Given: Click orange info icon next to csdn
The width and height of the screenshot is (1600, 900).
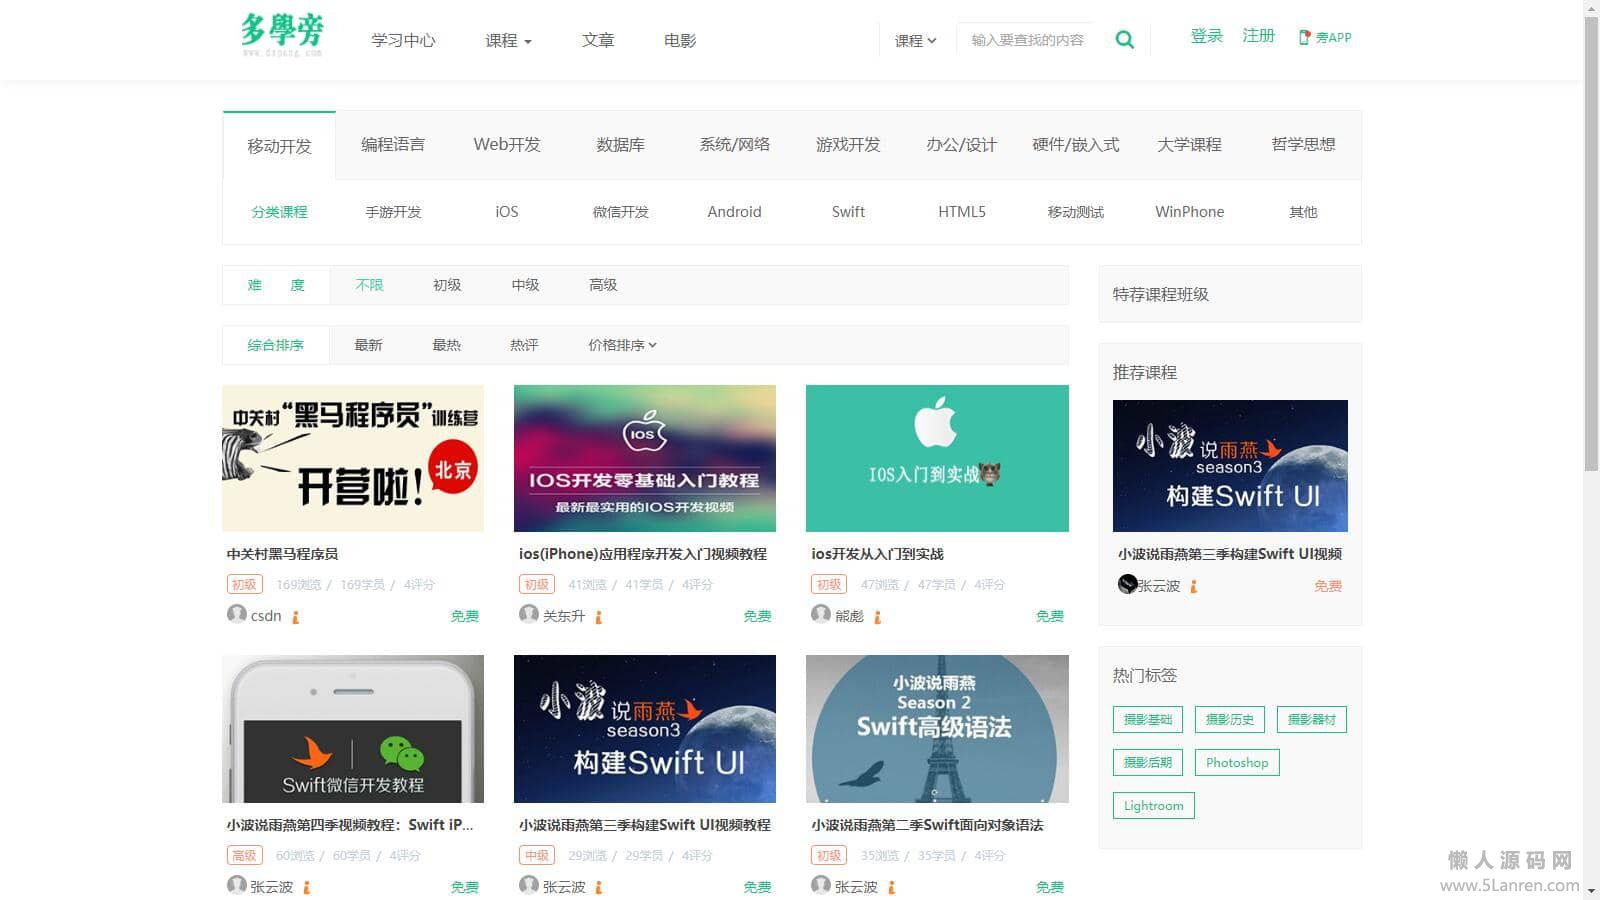Looking at the screenshot, I should [x=296, y=617].
